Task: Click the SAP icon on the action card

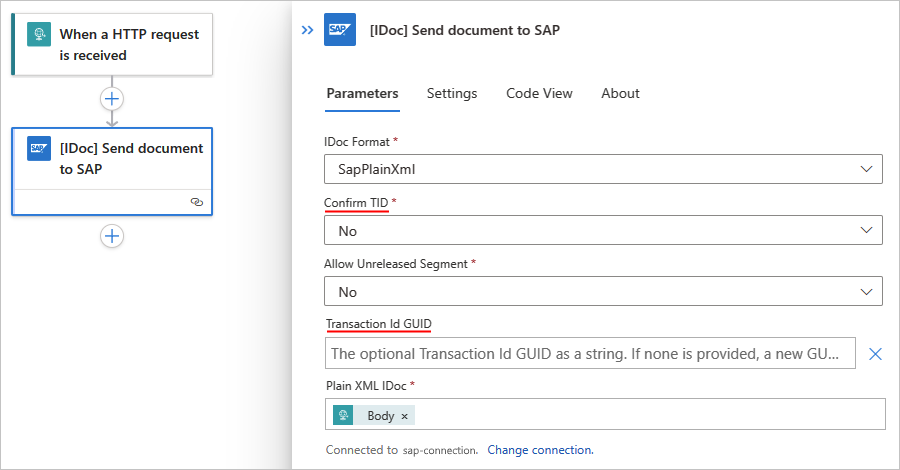Action: coord(39,149)
